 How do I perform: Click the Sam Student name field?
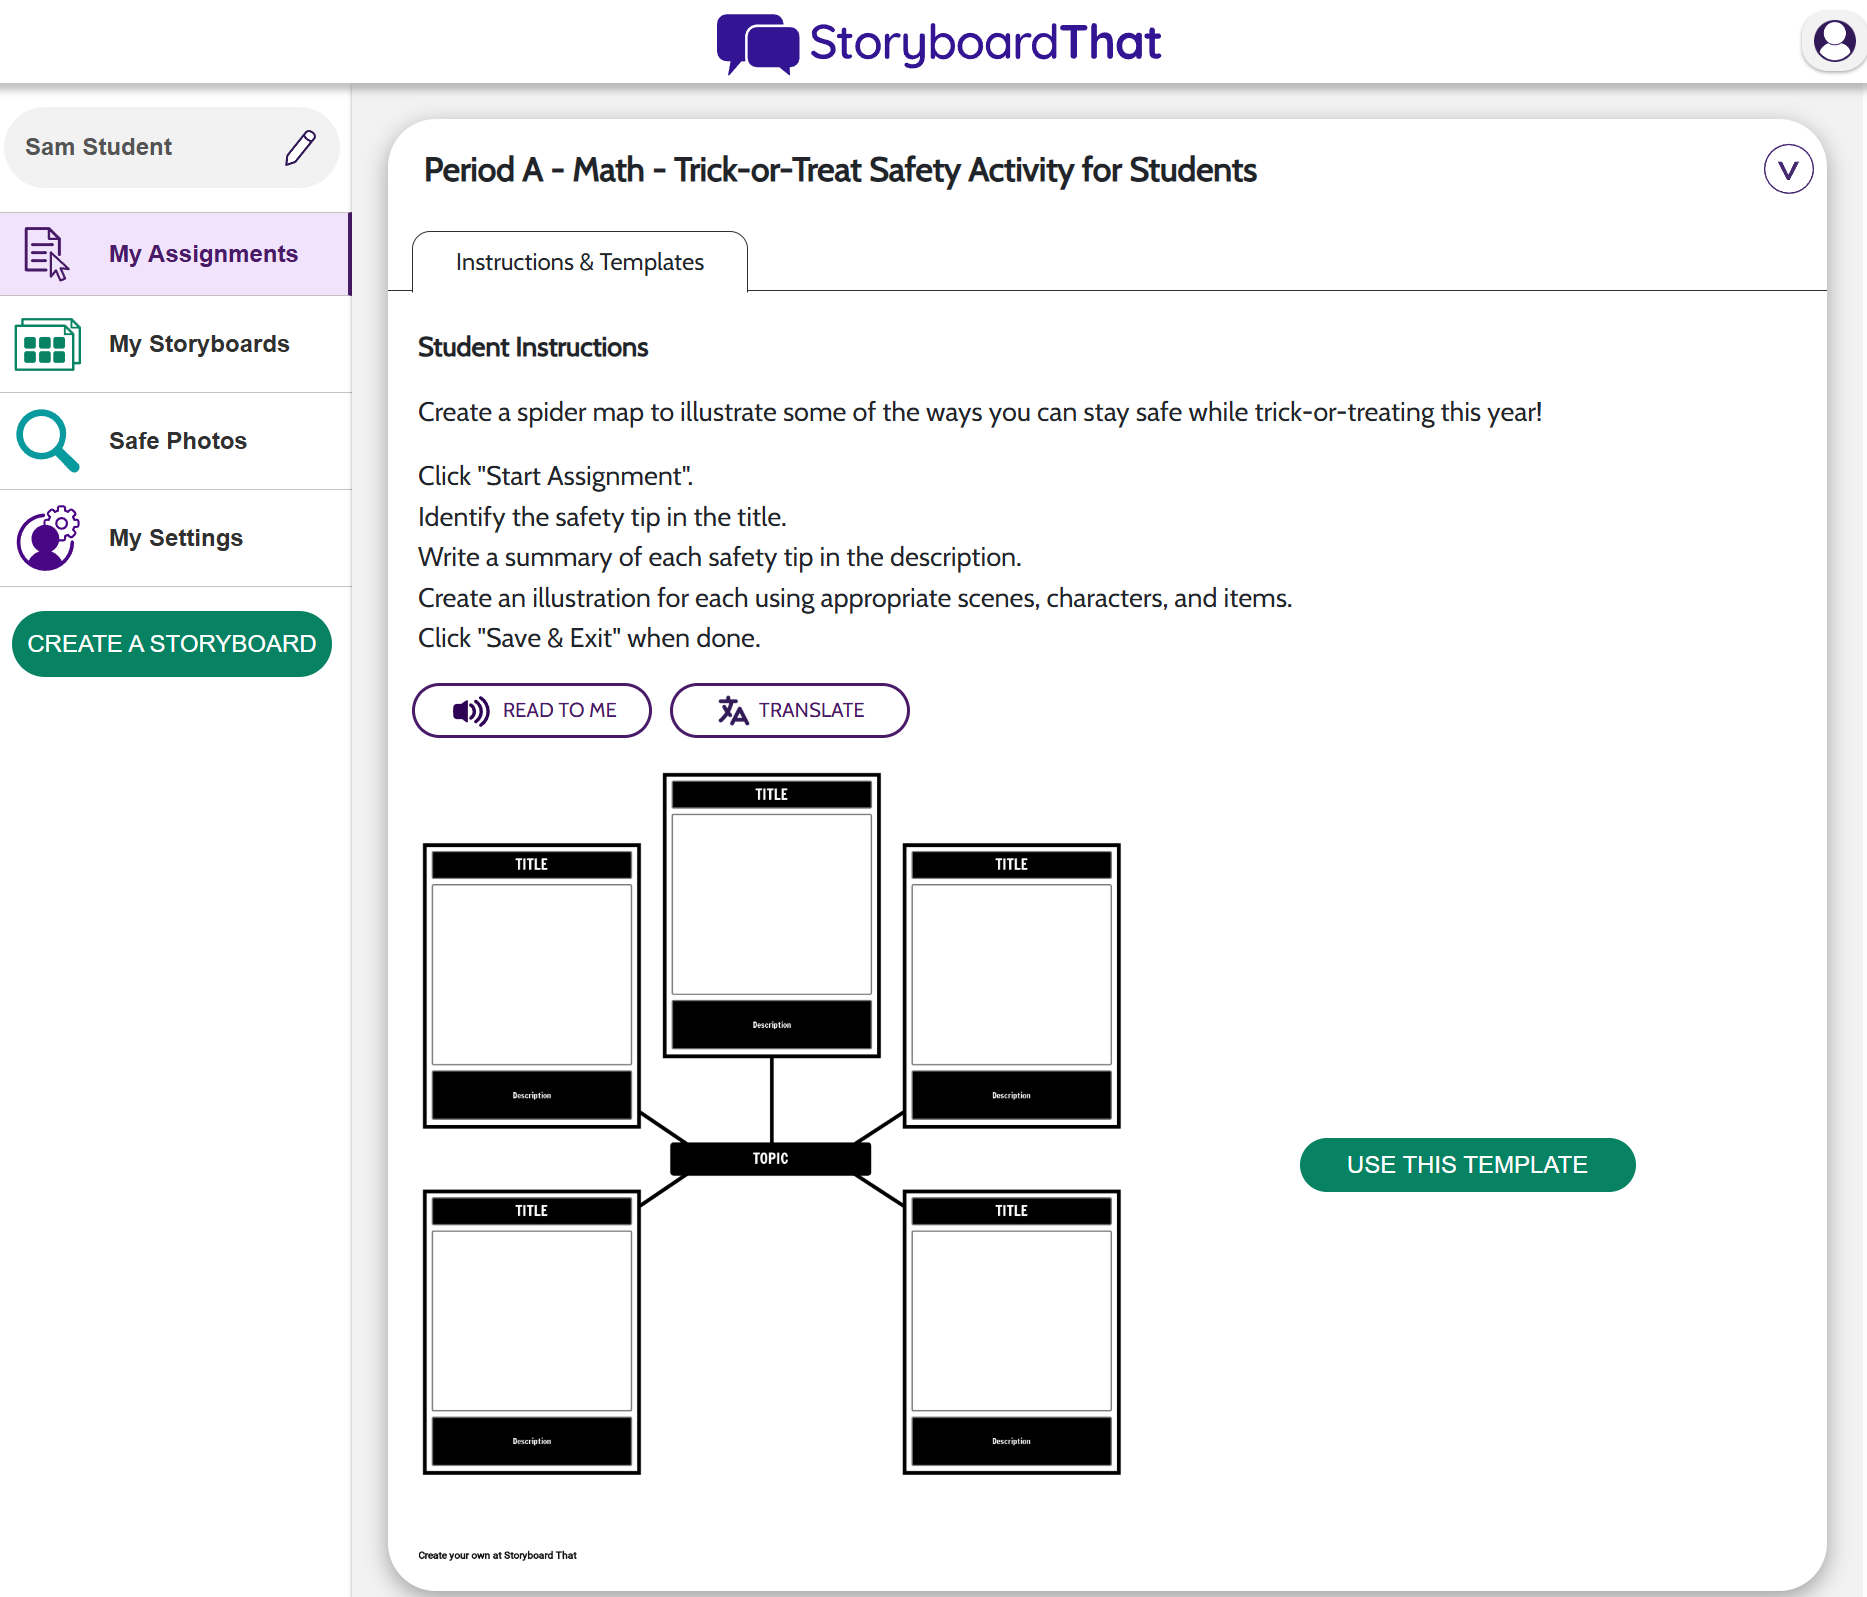(x=172, y=147)
